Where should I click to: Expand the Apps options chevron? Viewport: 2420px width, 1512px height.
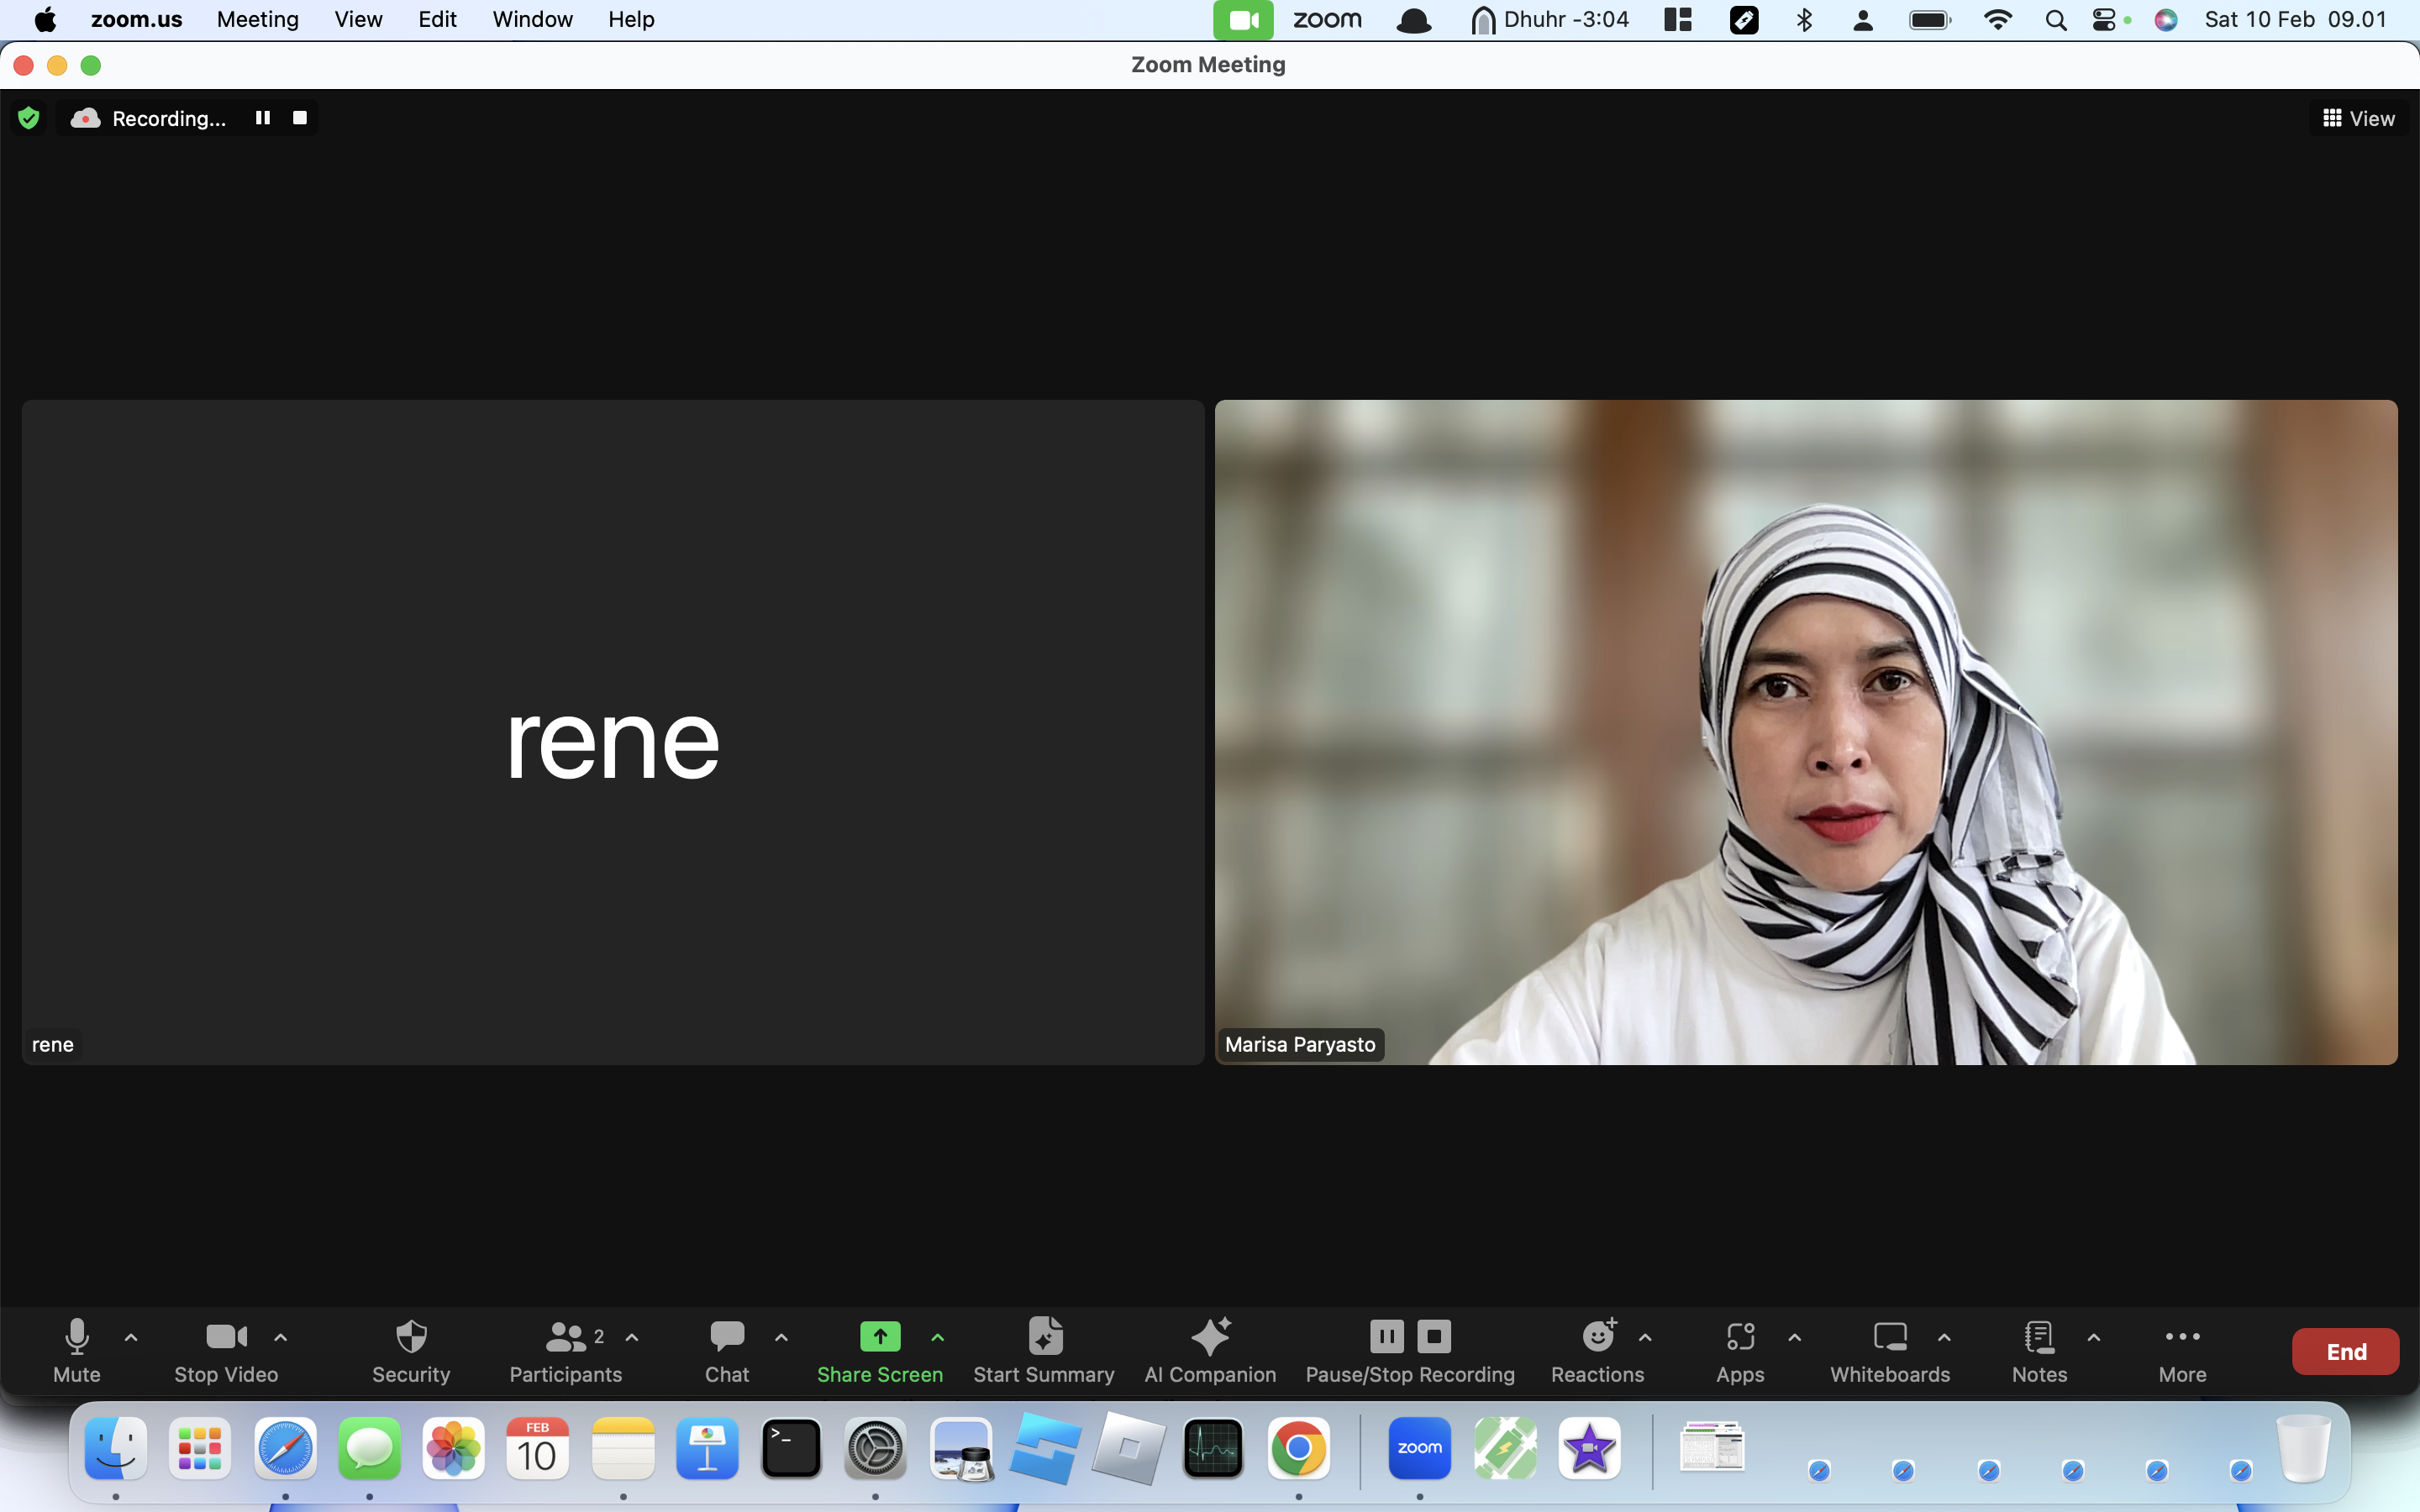tap(1794, 1337)
